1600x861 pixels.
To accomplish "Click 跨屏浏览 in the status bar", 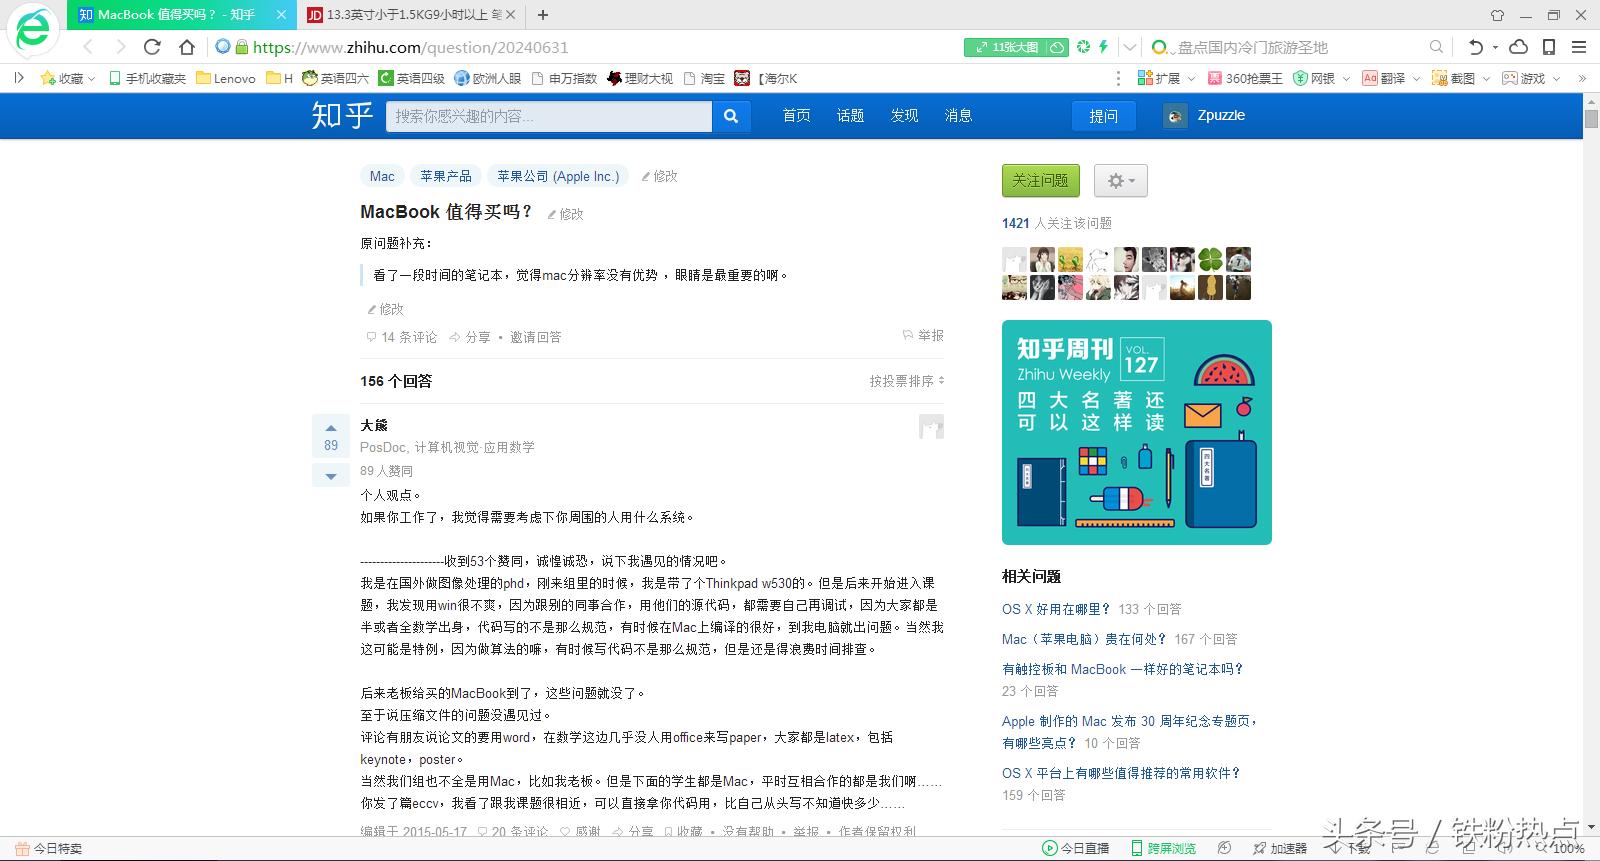I will click(x=1163, y=848).
